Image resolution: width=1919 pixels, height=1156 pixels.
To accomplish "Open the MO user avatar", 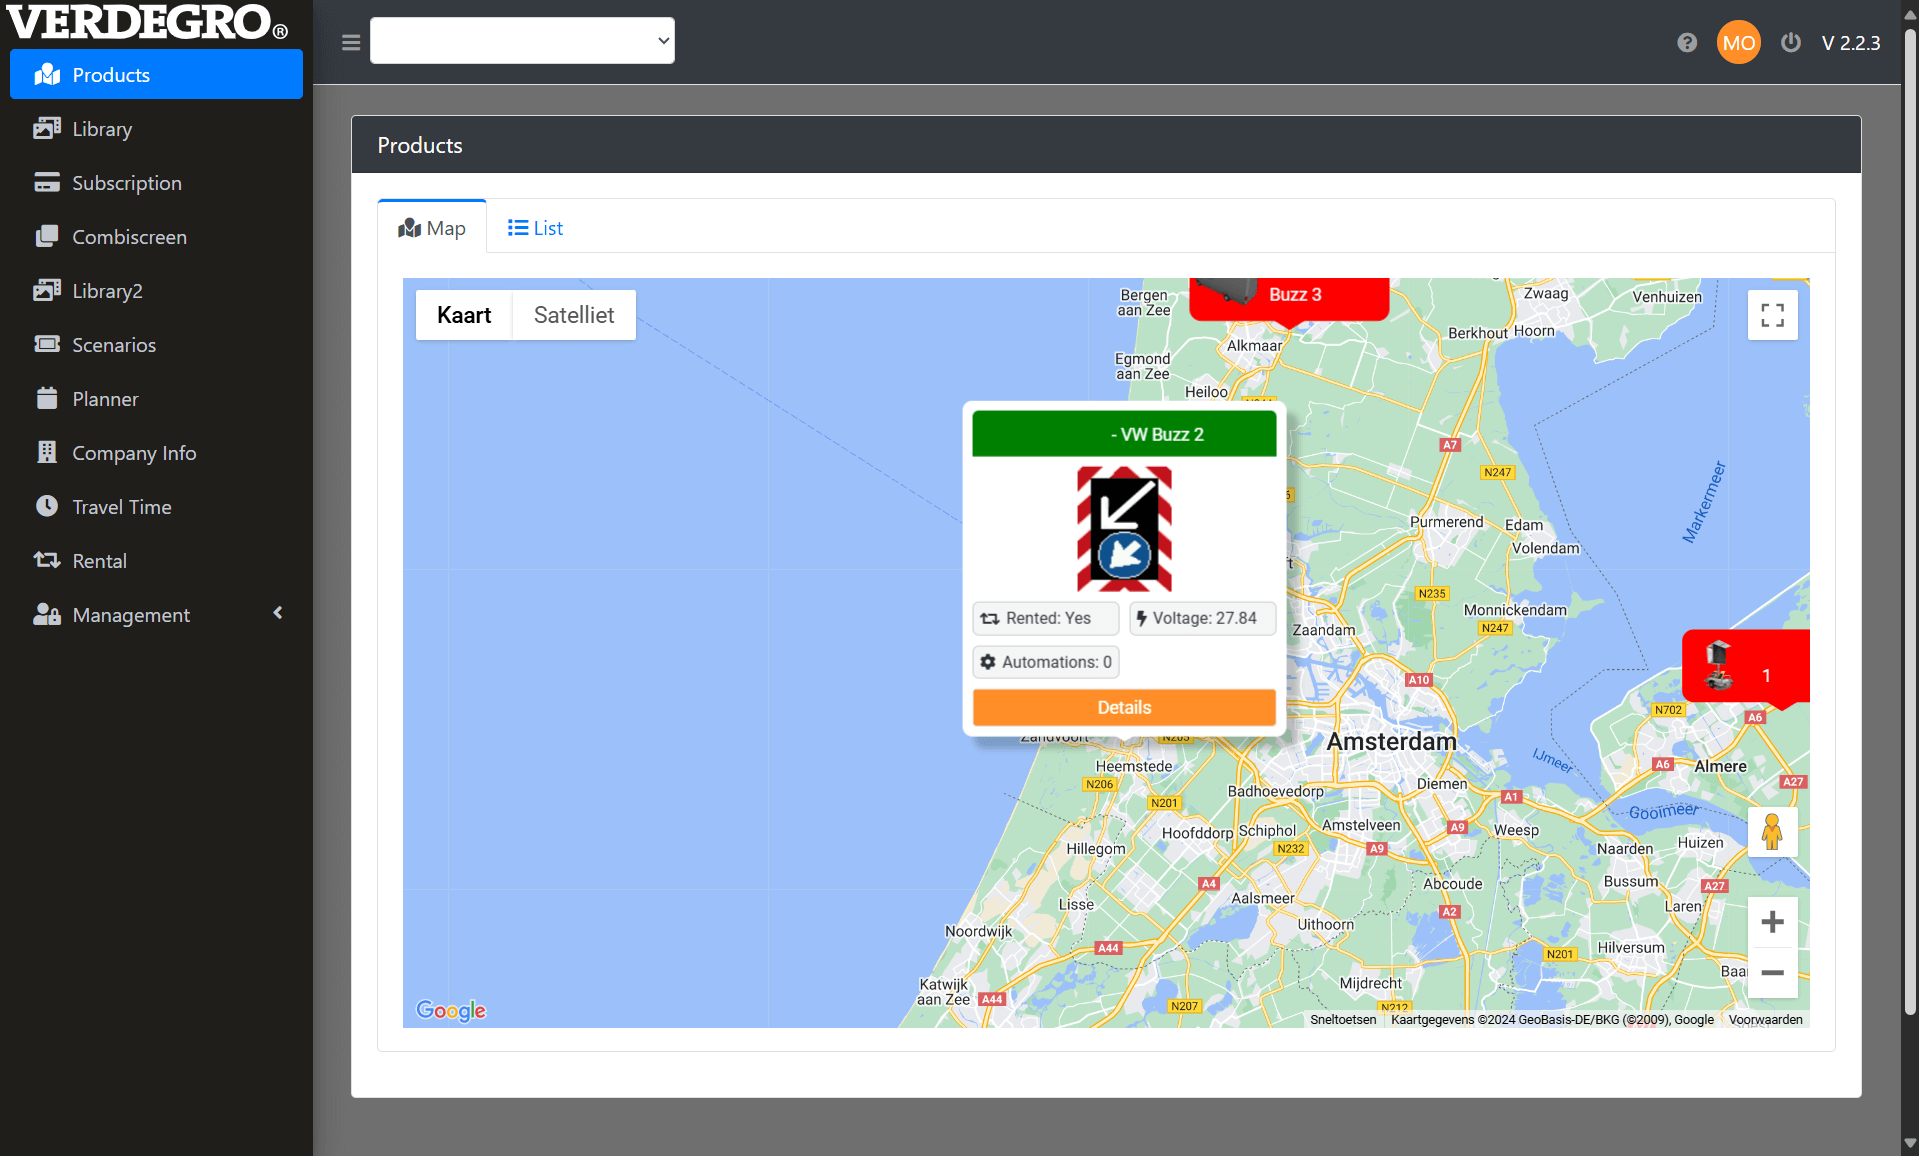I will coord(1738,42).
